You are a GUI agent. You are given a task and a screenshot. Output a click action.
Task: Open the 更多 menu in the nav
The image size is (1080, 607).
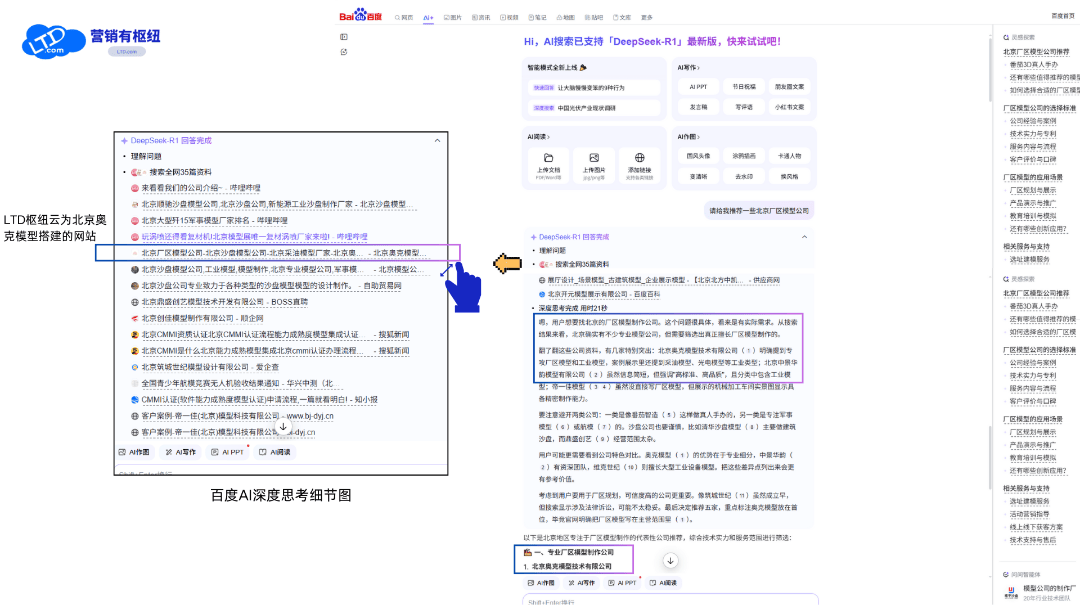[647, 17]
